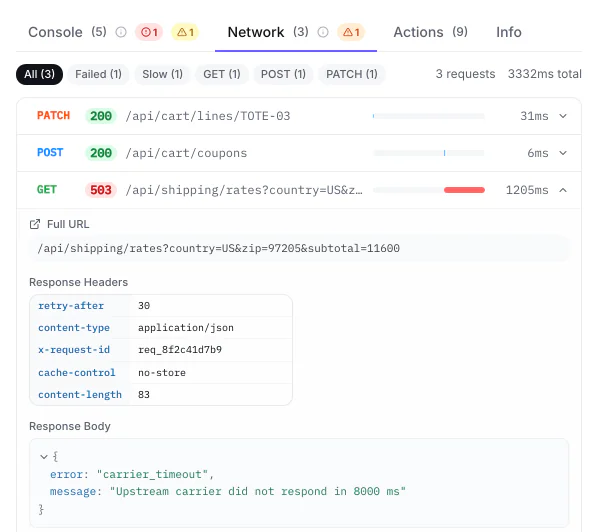Click the retry-after header name

pyautogui.click(x=71, y=306)
